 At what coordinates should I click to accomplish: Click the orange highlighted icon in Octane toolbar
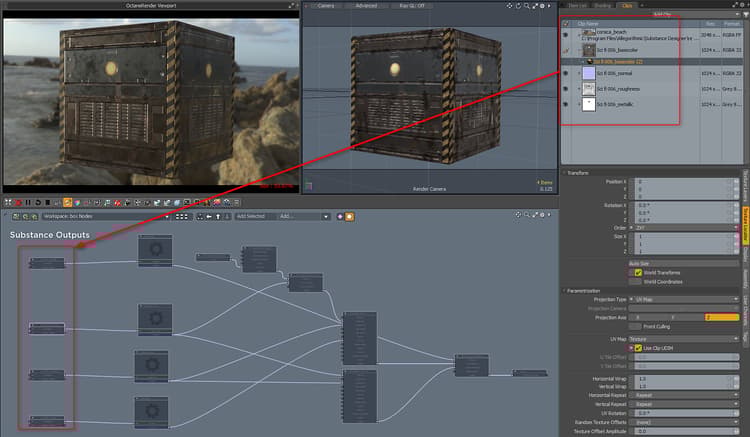(68, 202)
